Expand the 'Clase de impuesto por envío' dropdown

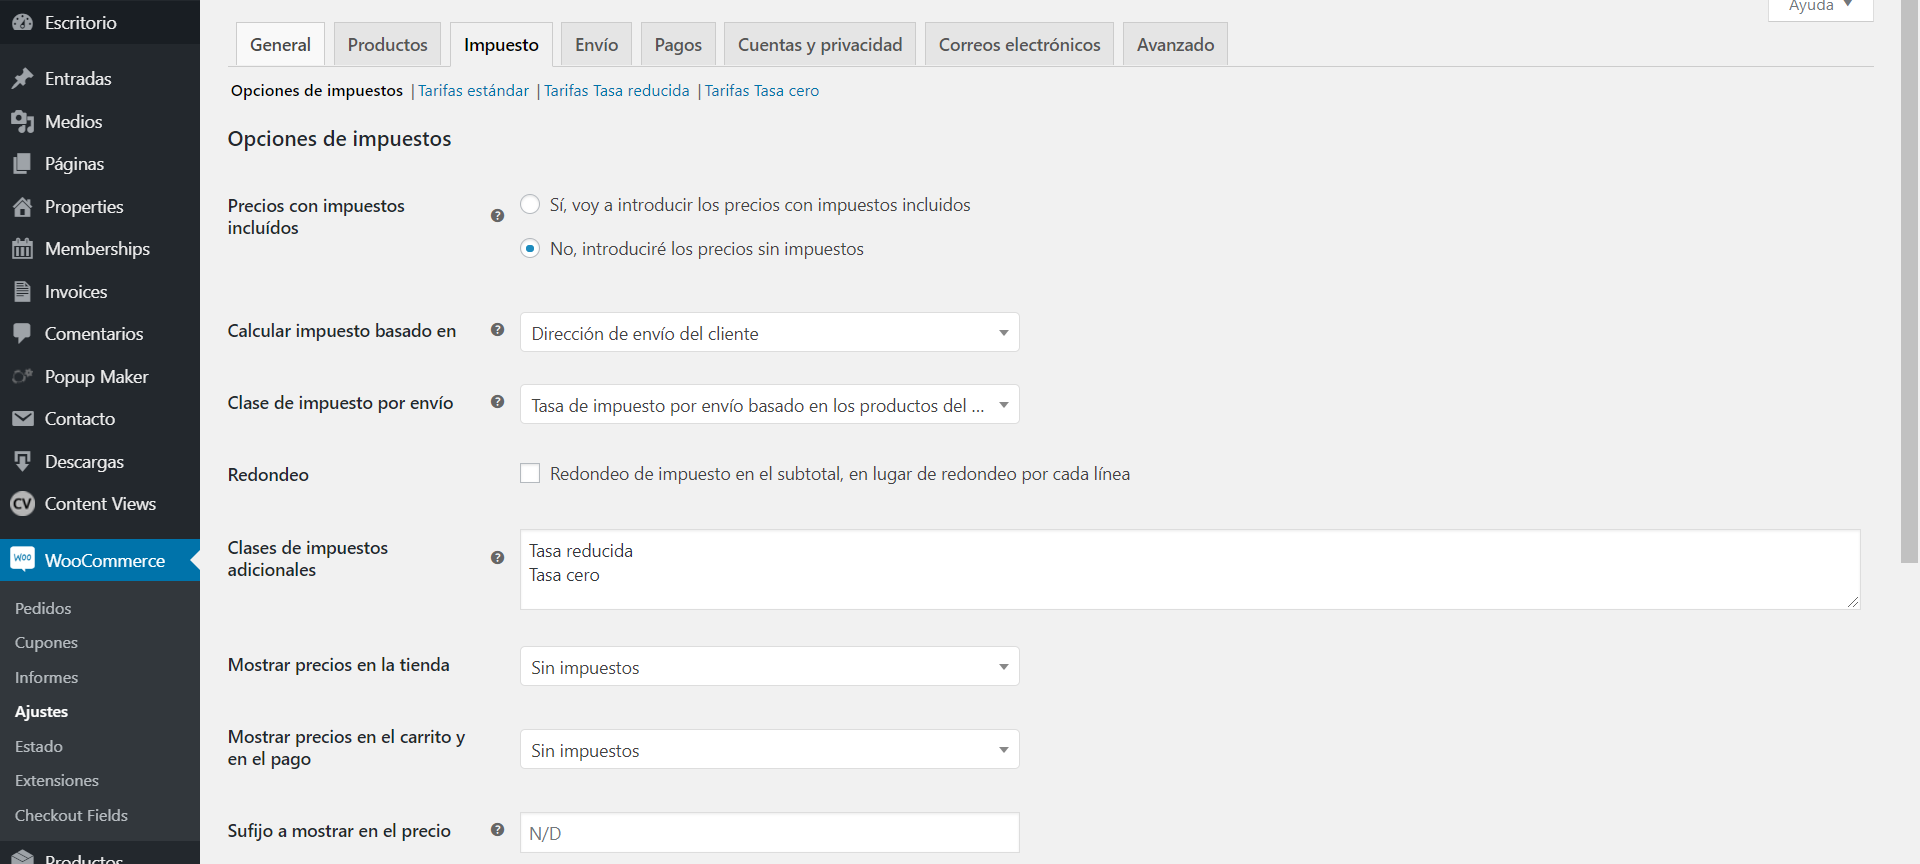769,405
